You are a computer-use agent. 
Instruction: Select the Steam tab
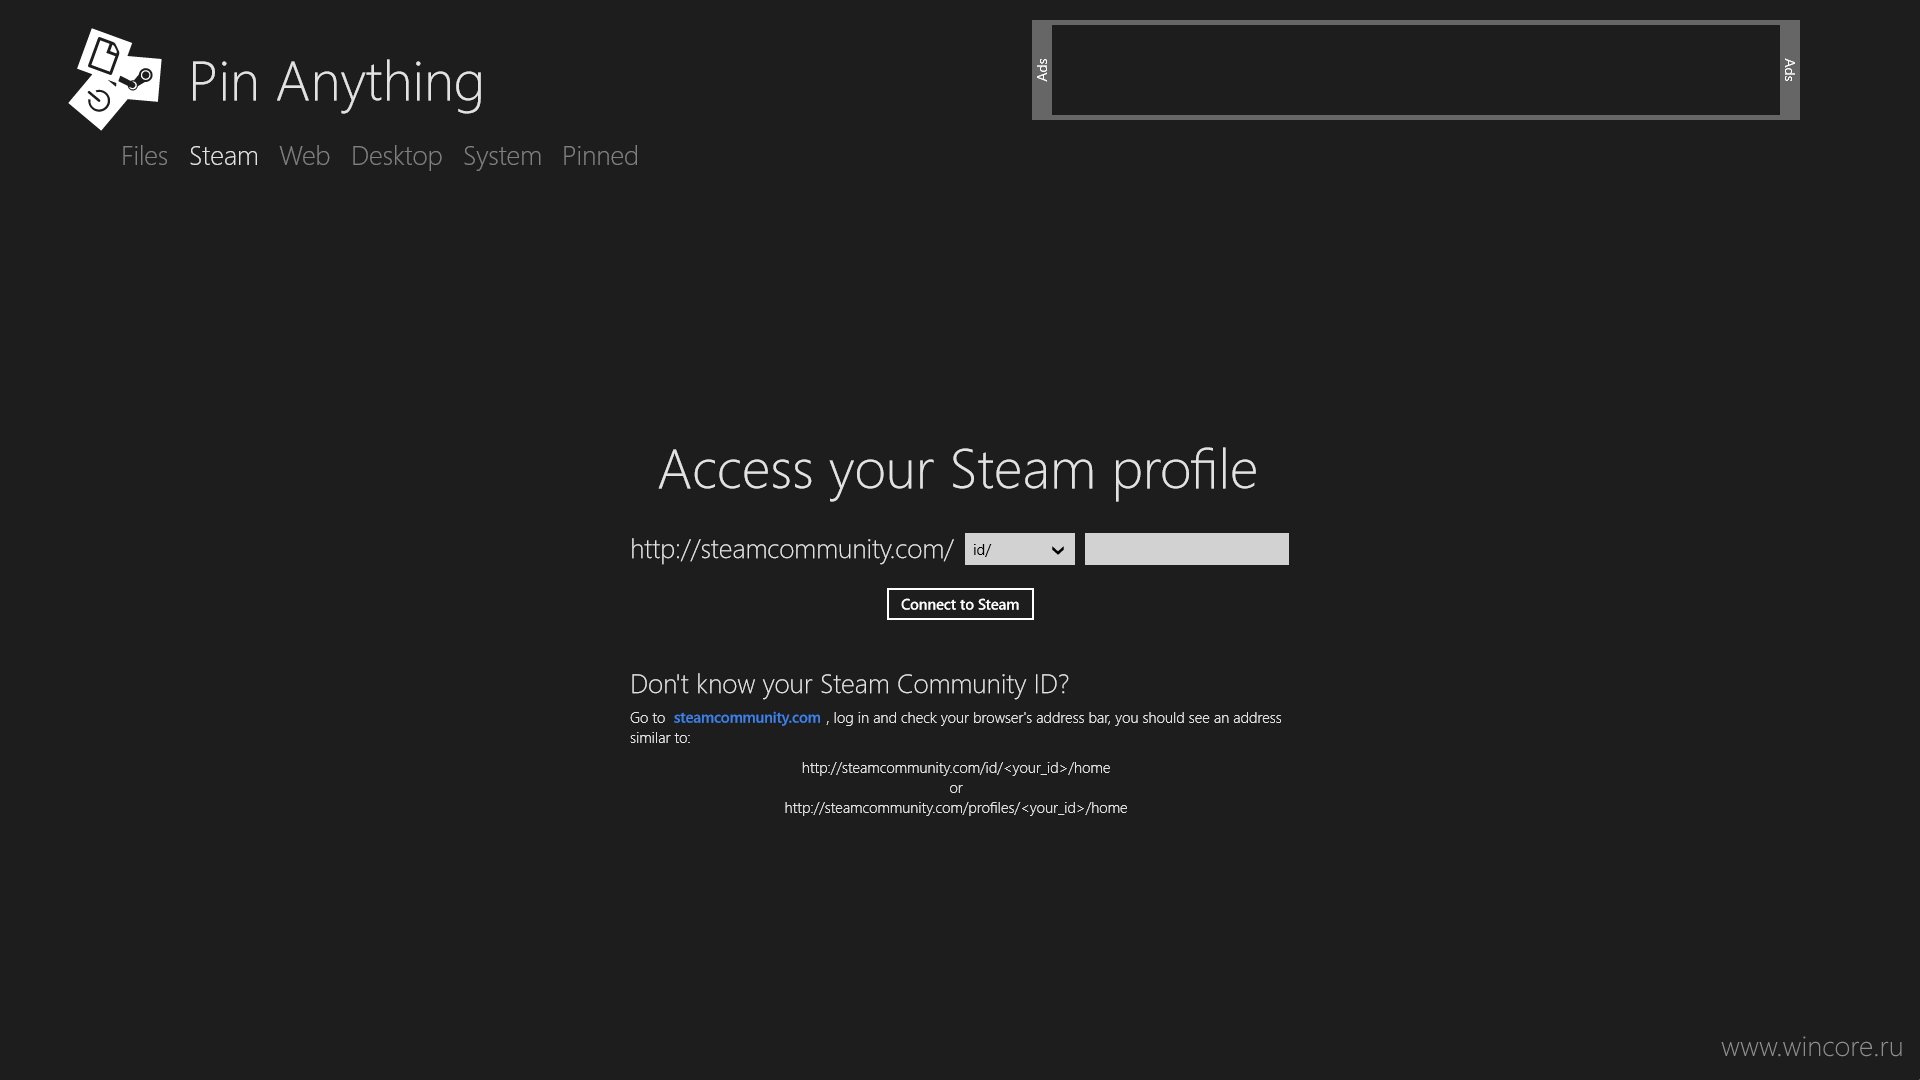tap(224, 156)
